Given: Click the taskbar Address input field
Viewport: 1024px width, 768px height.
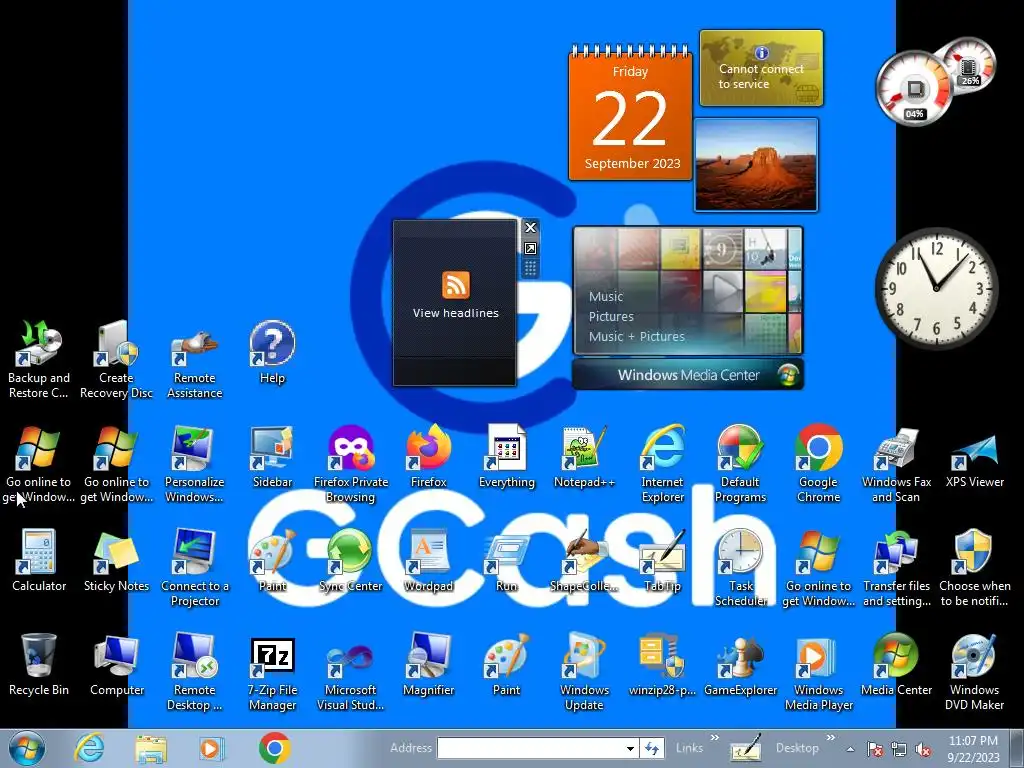Looking at the screenshot, I should (530, 748).
